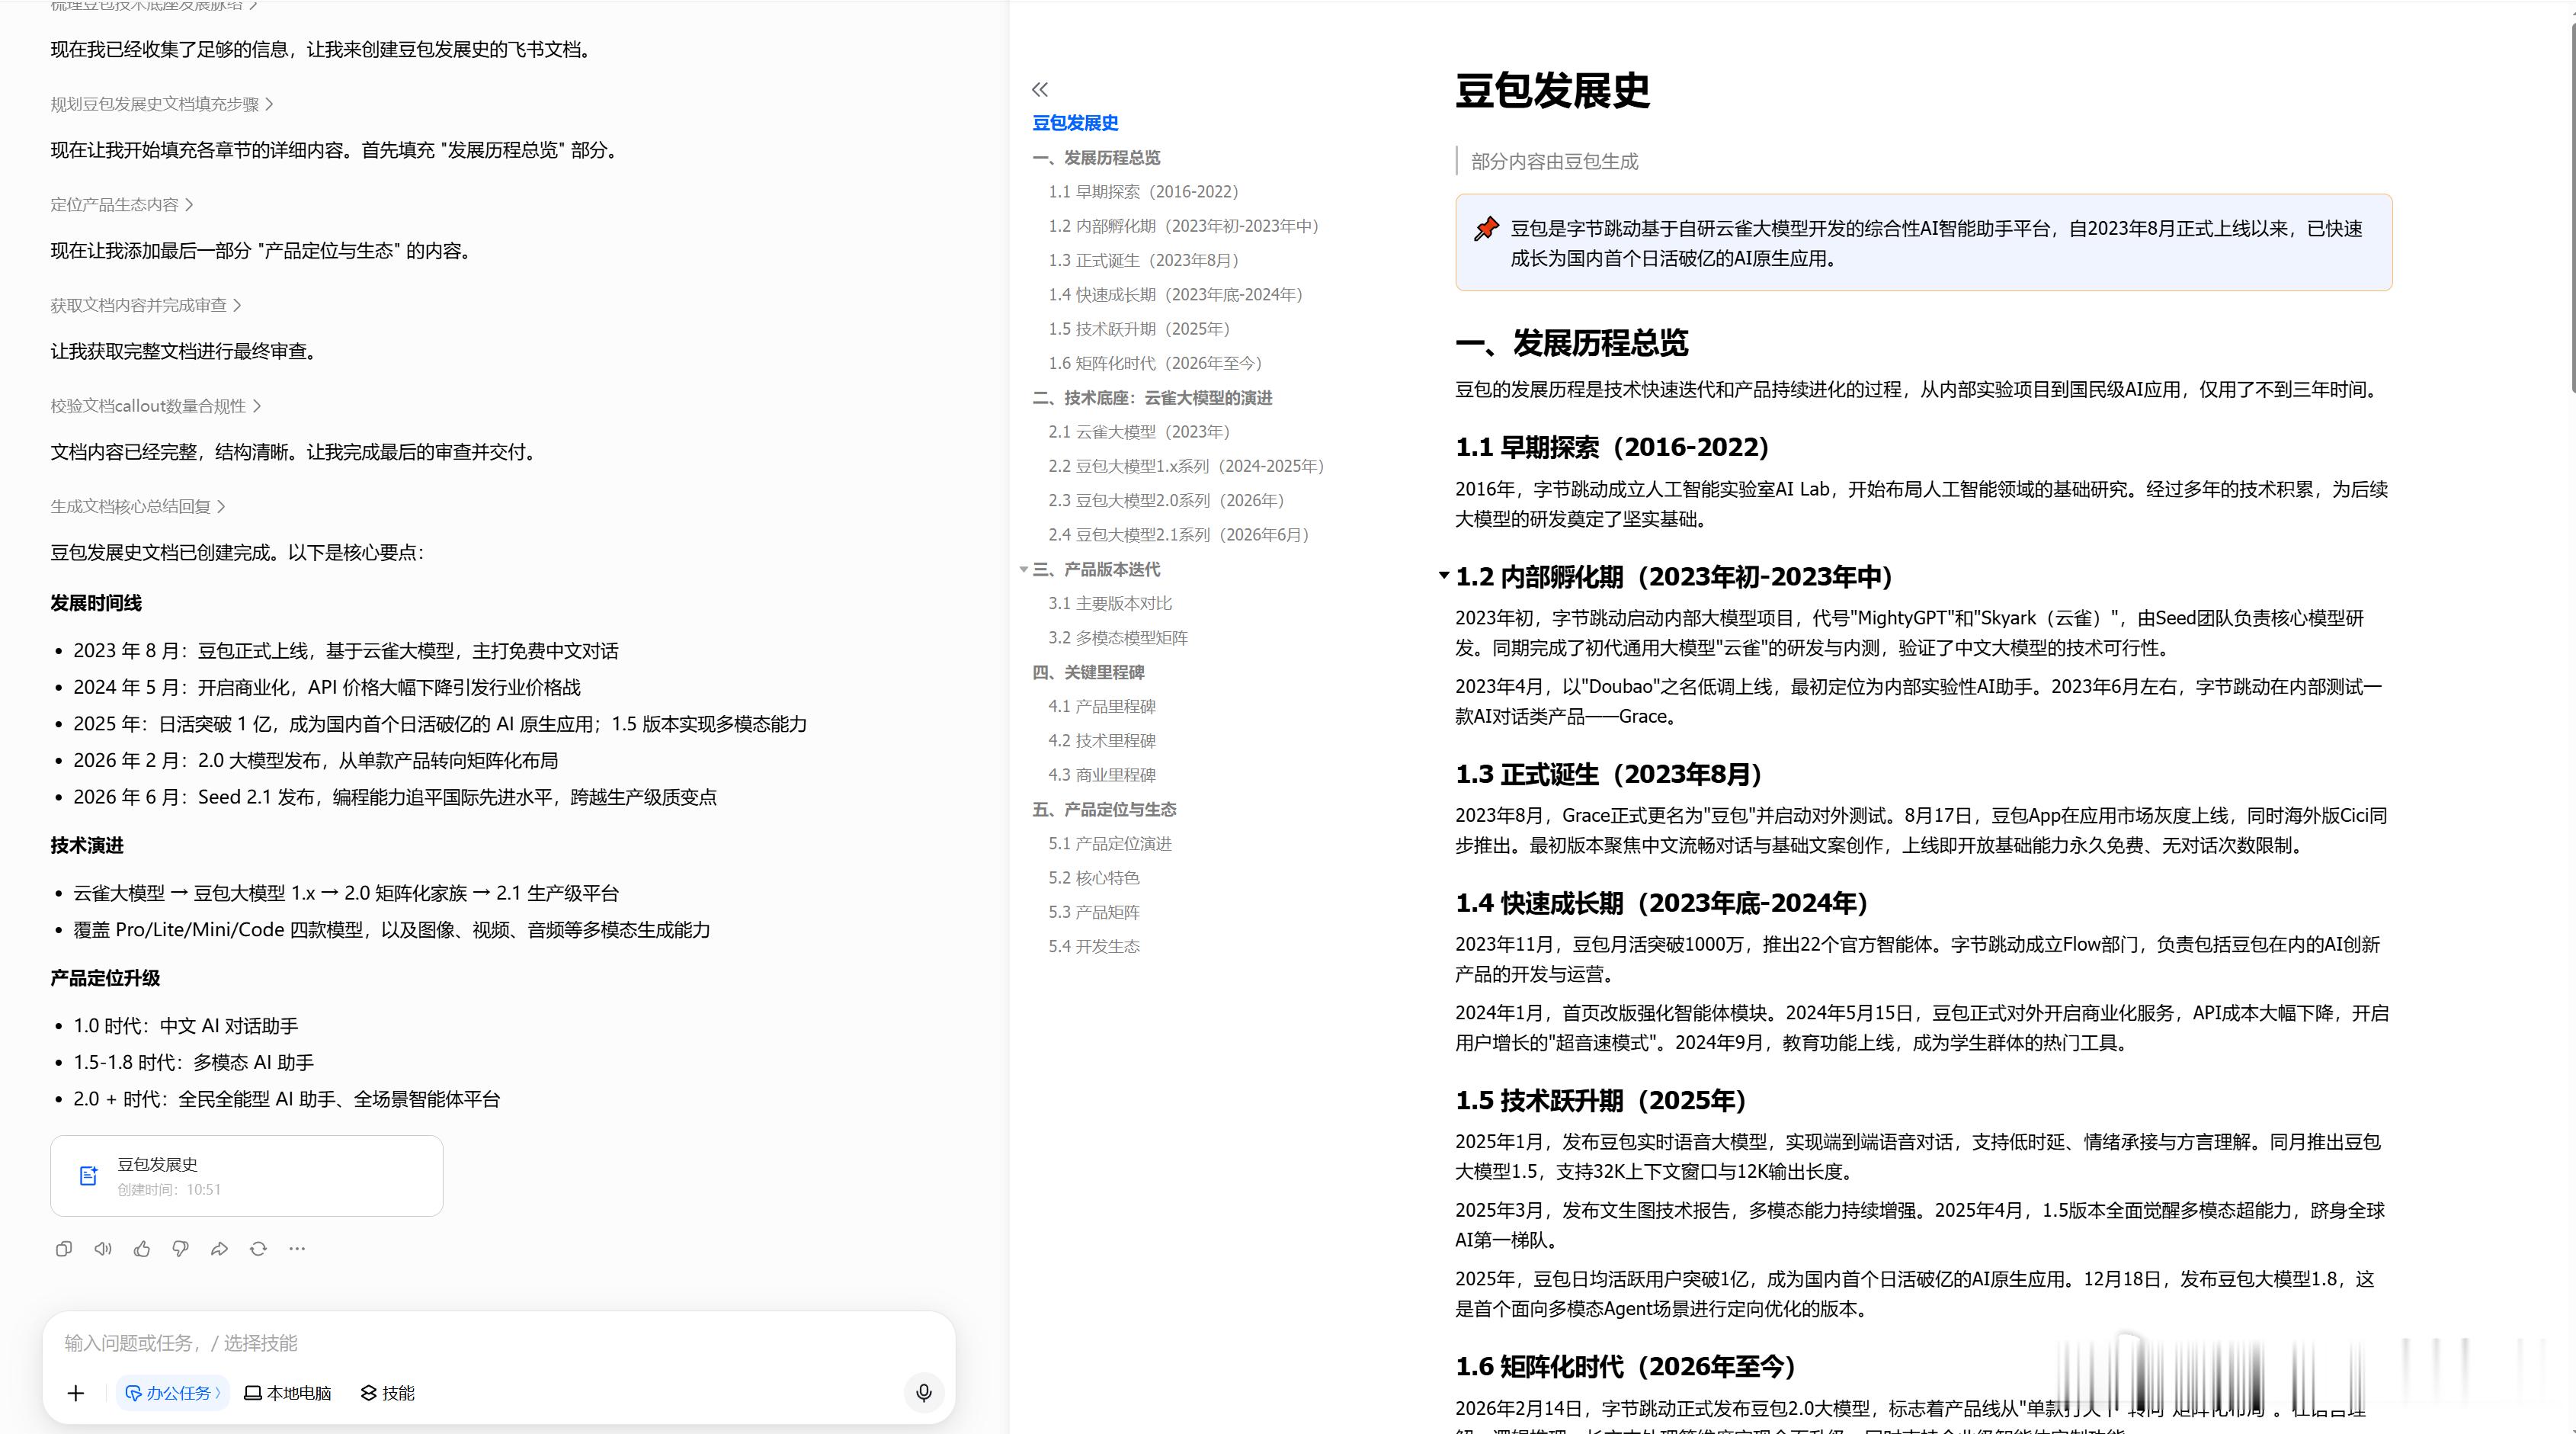Screen dimensions: 2576x1434
Task: Go to 四、关键里程碑 outline entry
Action: pyautogui.click(x=1088, y=672)
